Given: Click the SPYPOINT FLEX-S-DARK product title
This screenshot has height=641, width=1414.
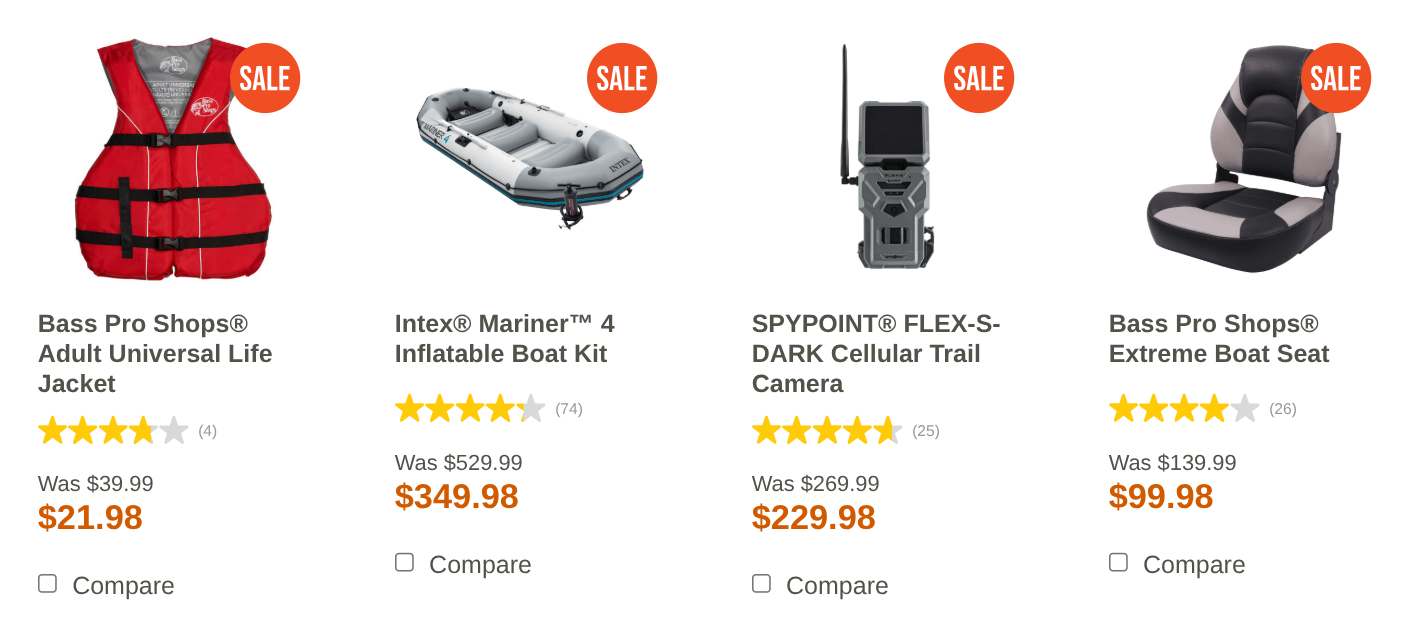Looking at the screenshot, I should click(x=875, y=353).
